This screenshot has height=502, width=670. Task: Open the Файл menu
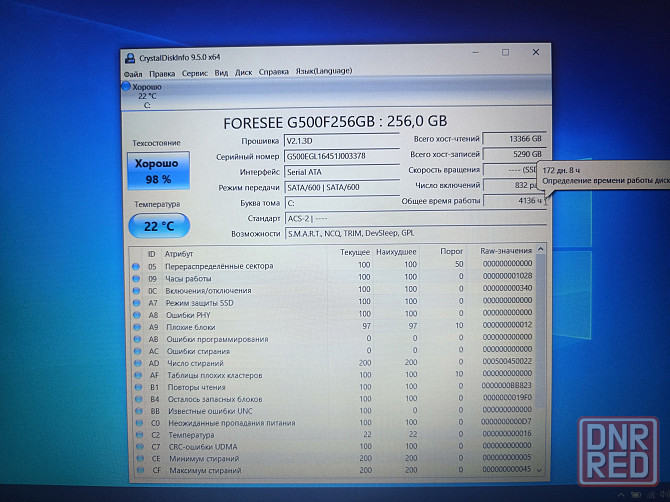pyautogui.click(x=133, y=74)
